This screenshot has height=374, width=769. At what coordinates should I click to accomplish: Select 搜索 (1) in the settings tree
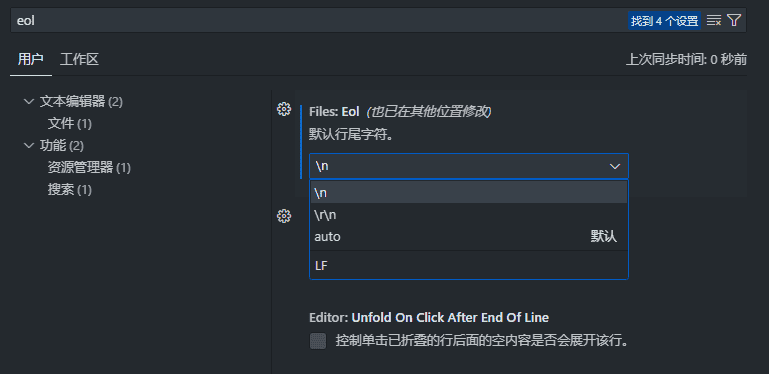(x=70, y=190)
